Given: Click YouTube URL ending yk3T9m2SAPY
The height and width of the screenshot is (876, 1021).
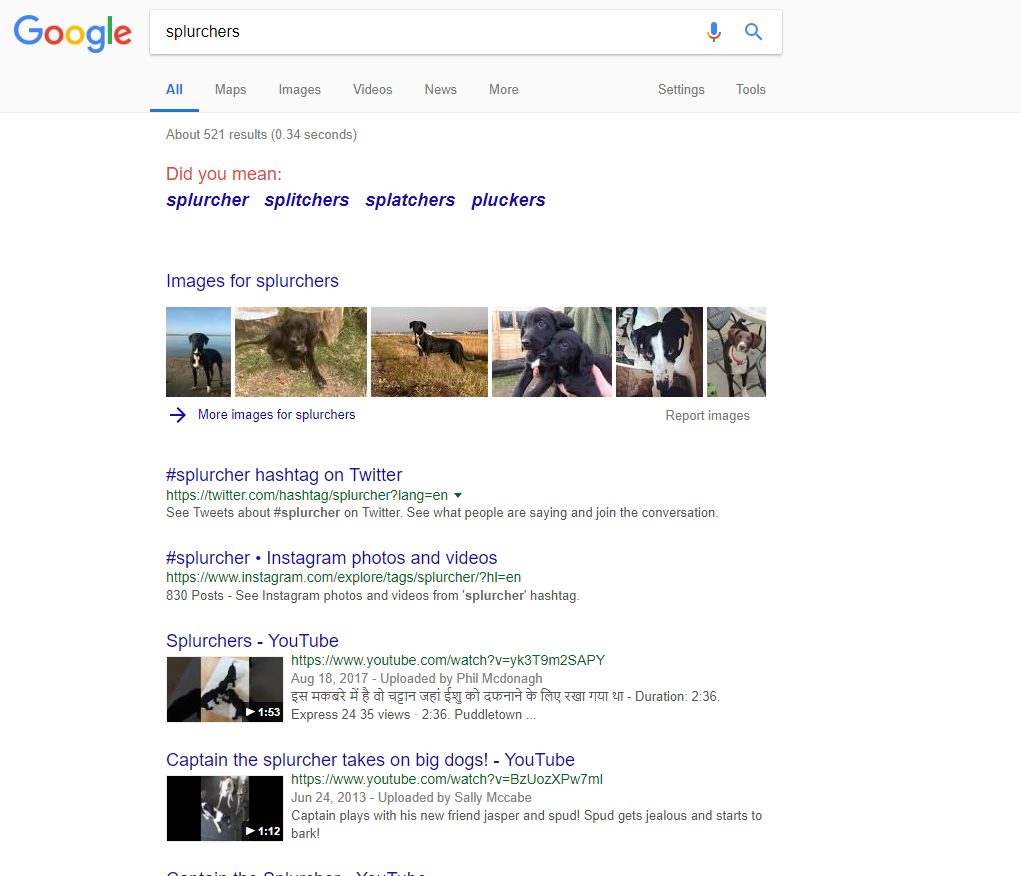Looking at the screenshot, I should coord(448,660).
